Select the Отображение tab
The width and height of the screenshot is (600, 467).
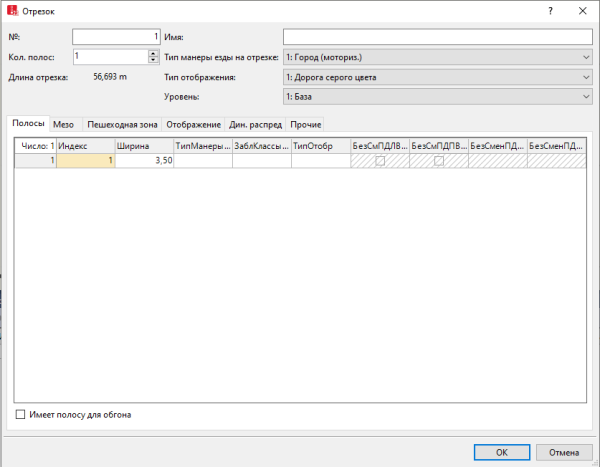(x=193, y=124)
